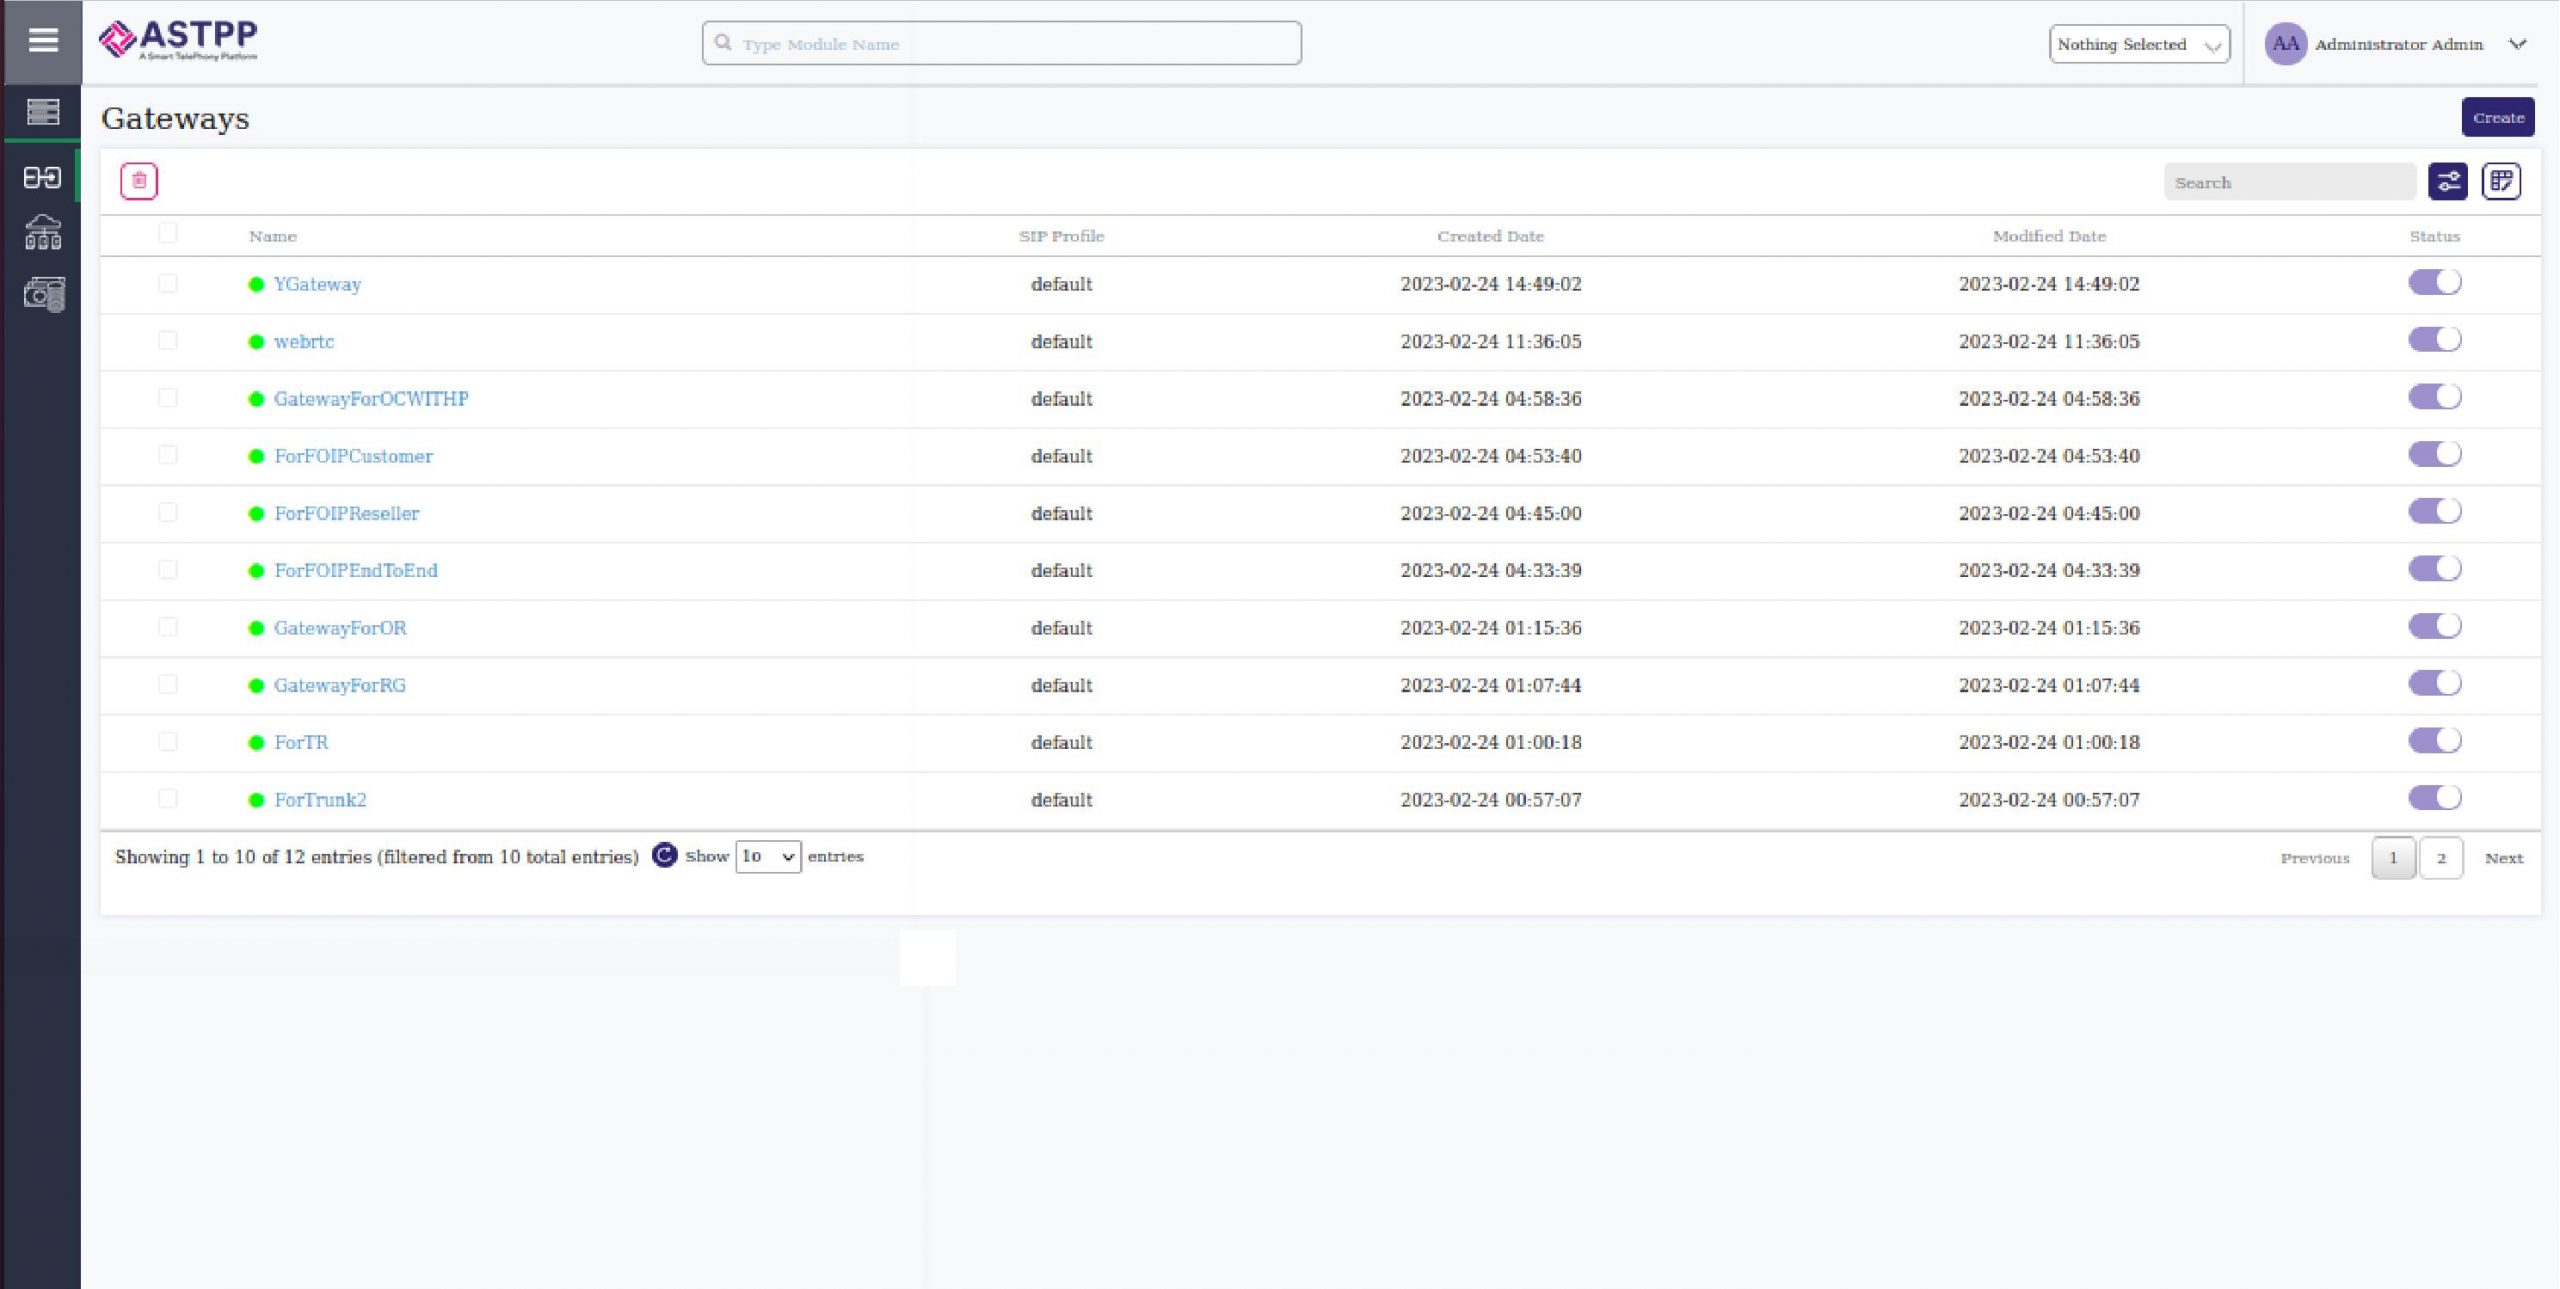Toggle status switch for GatewayForOR
This screenshot has width=2560, height=1289.
[x=2435, y=626]
